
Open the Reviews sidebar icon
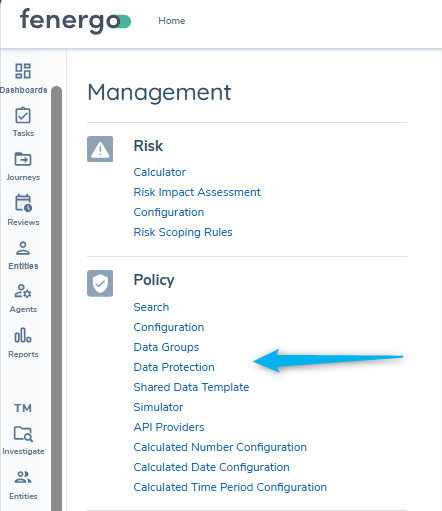point(23,203)
